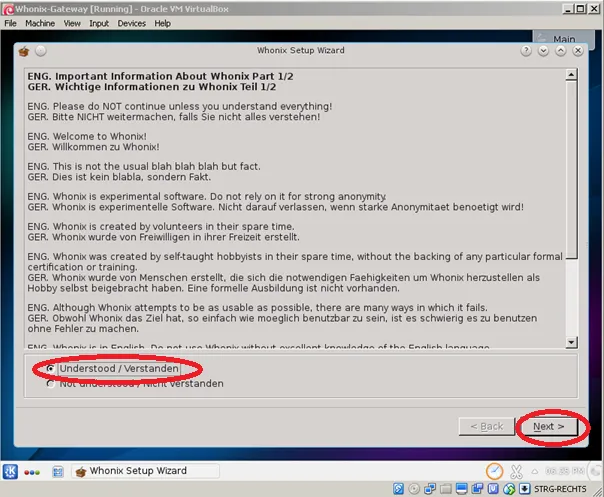The height and width of the screenshot is (497, 604).
Task: Minimize the VirtualBox window
Action: click(x=567, y=8)
